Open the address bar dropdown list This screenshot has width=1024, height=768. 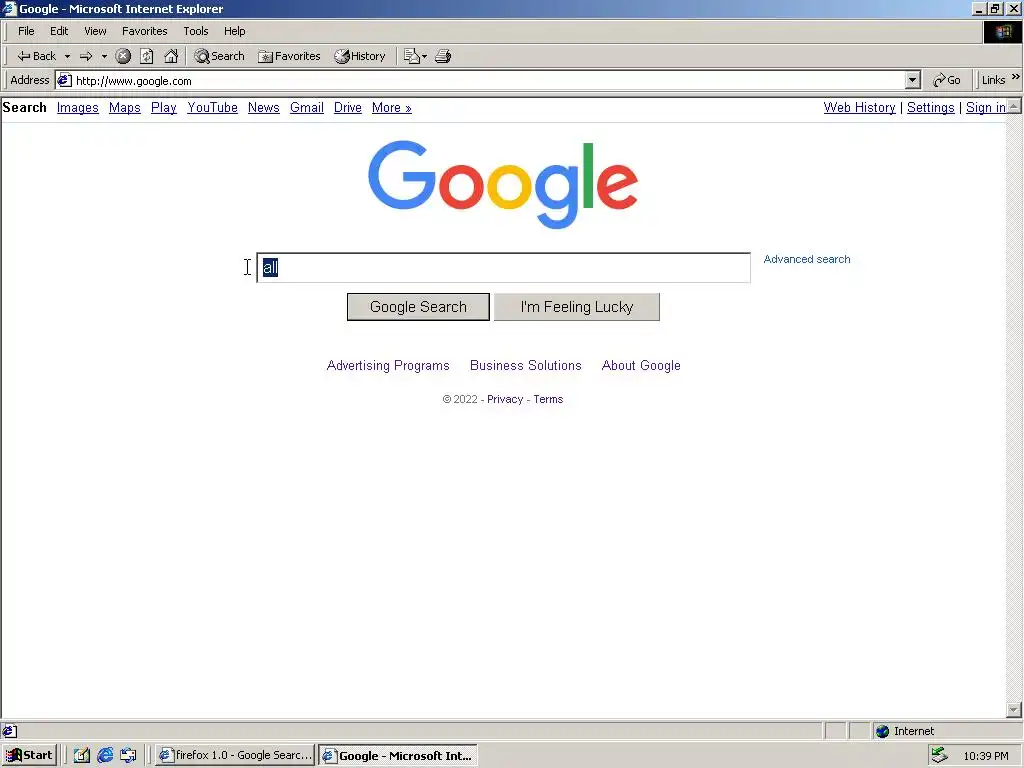913,80
